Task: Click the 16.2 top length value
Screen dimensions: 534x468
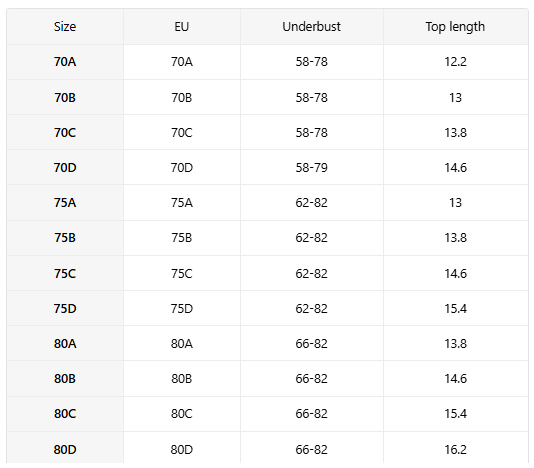Action: point(455,450)
